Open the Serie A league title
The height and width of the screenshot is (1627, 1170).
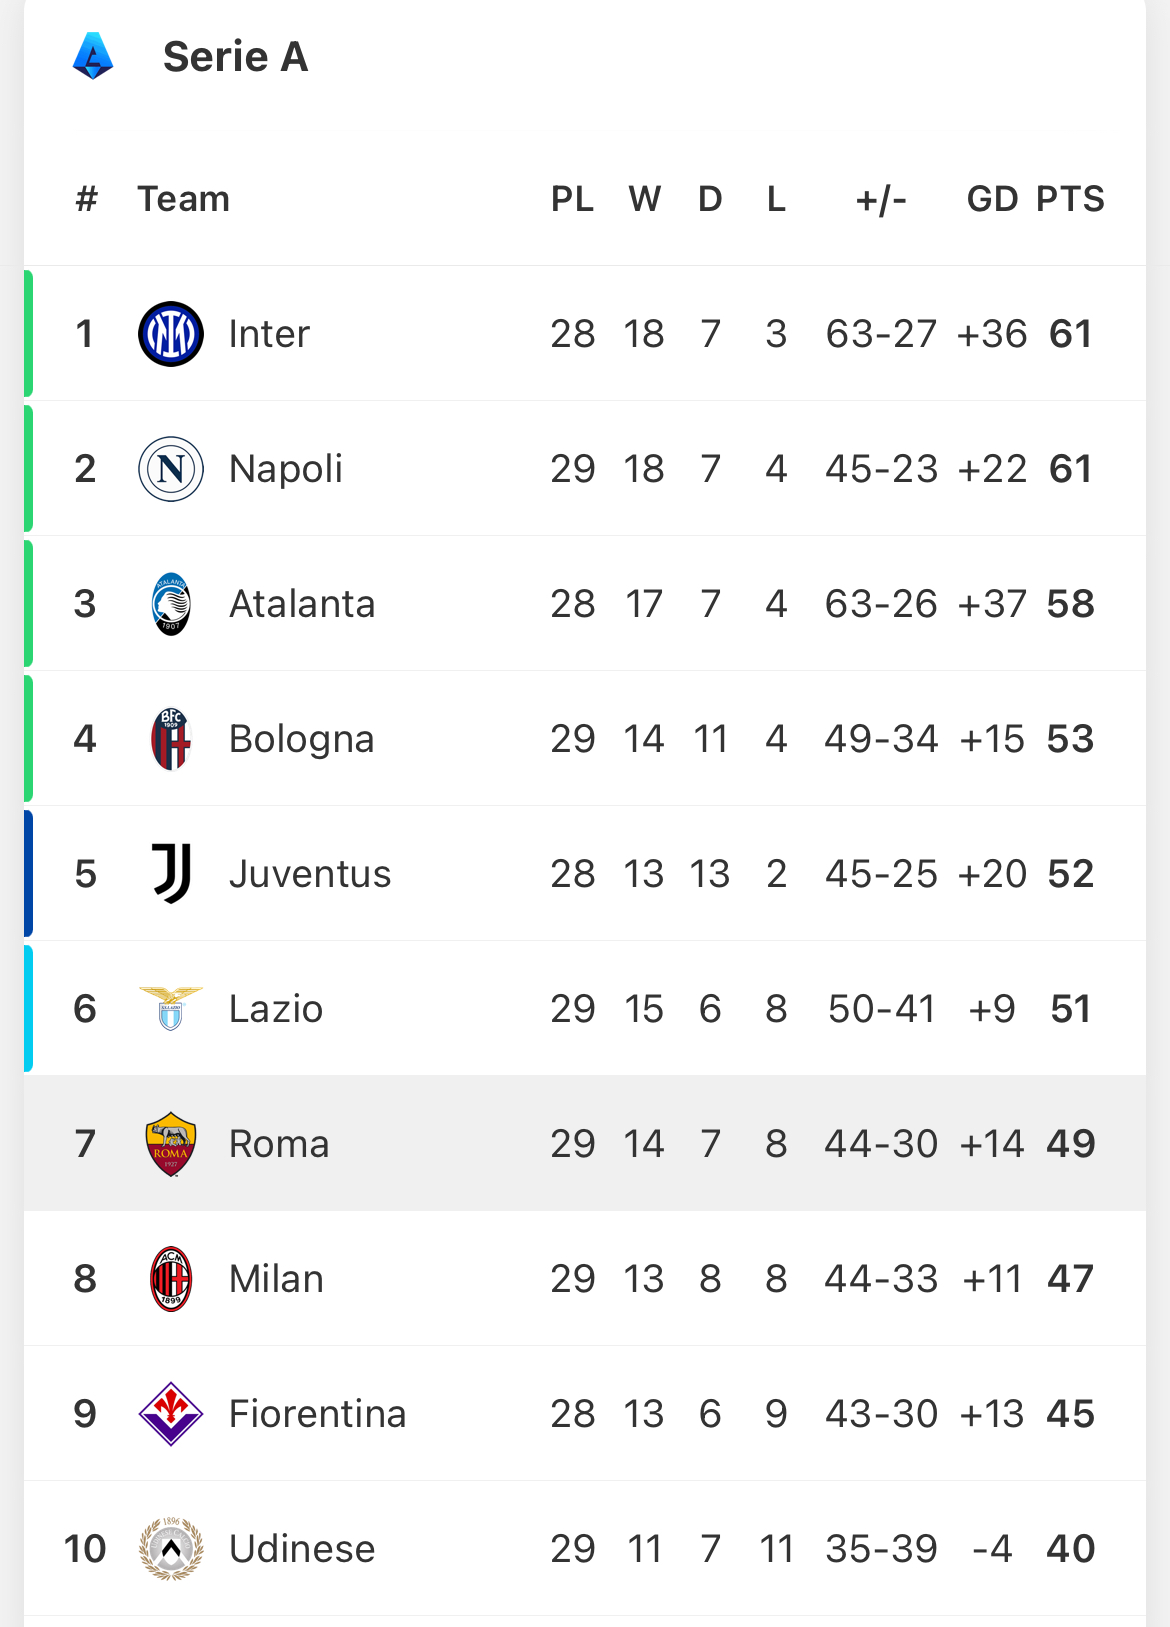(x=236, y=57)
